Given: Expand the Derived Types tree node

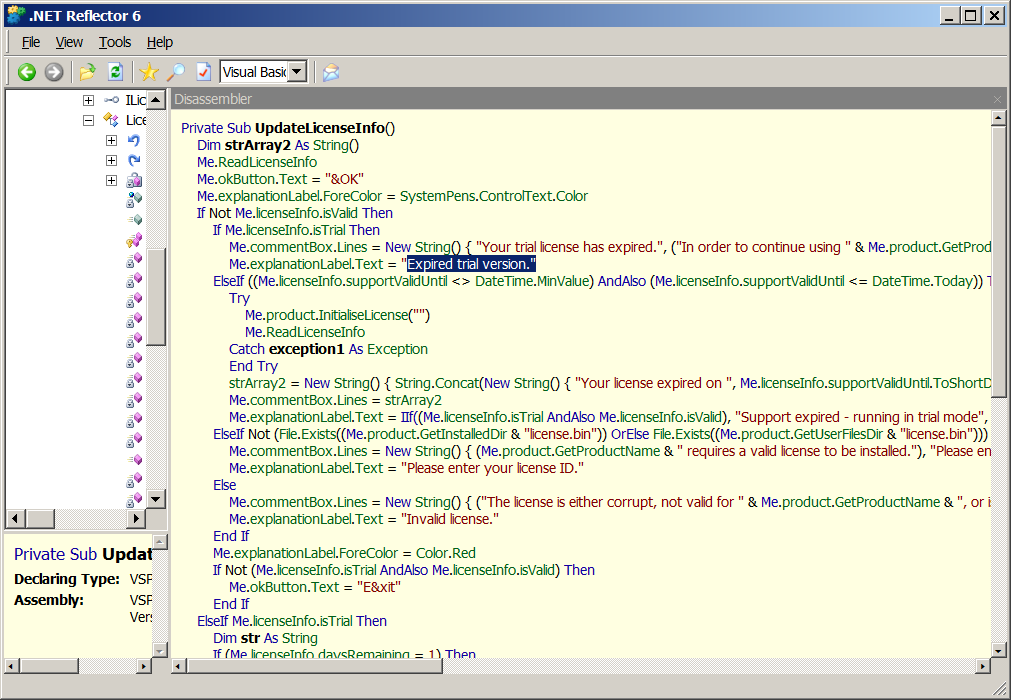Looking at the screenshot, I should [x=111, y=160].
